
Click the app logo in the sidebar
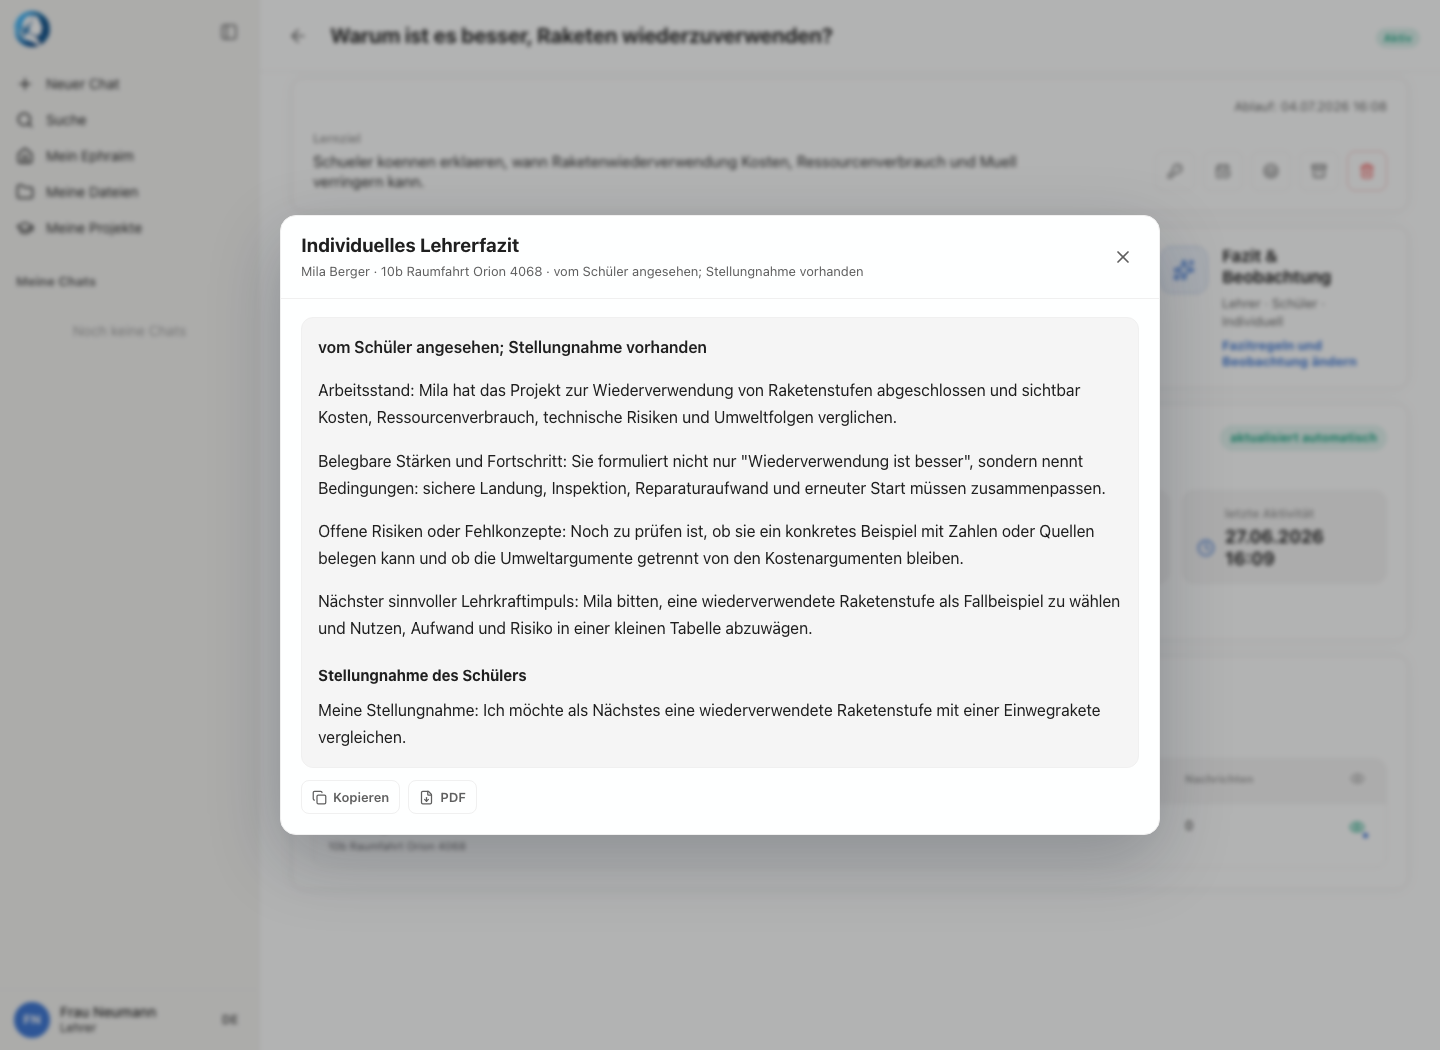(32, 30)
